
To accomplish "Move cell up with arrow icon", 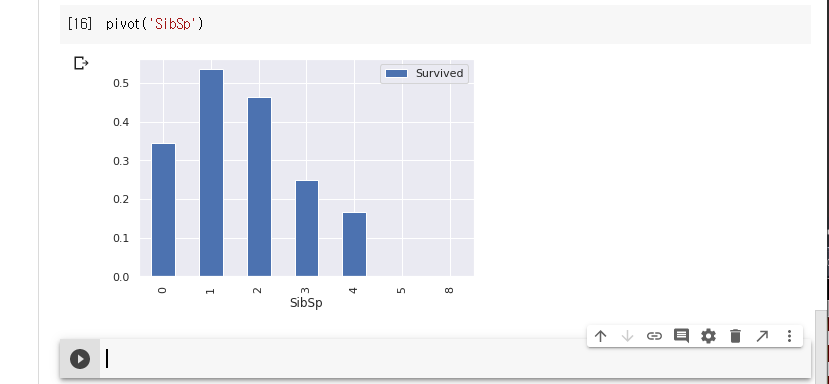I will [600, 336].
